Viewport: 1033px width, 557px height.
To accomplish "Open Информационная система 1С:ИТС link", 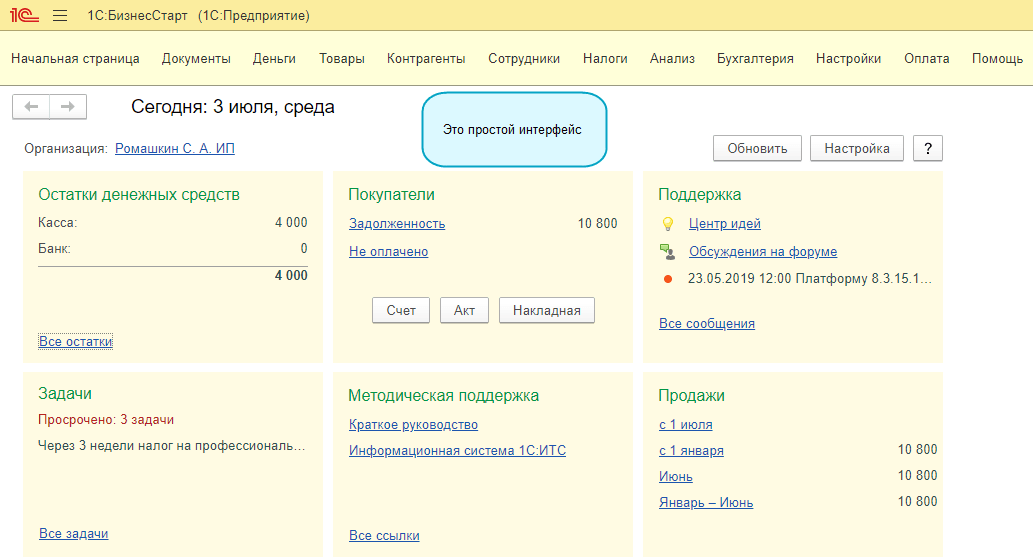I will pos(457,450).
